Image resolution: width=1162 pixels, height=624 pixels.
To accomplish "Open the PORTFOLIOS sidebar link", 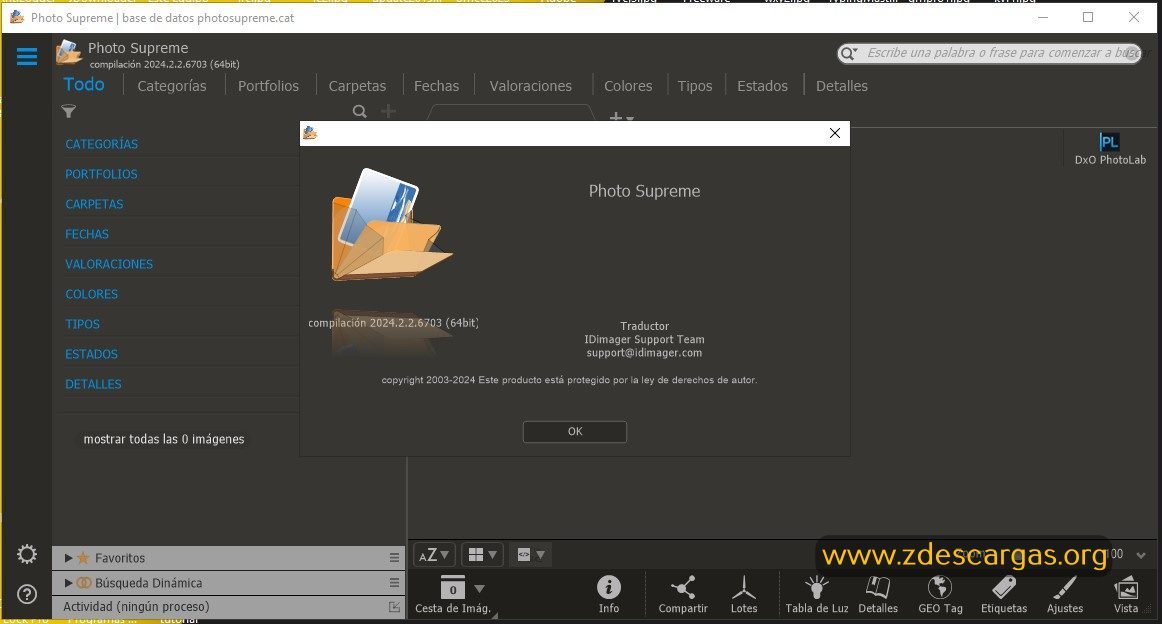I will [x=101, y=174].
